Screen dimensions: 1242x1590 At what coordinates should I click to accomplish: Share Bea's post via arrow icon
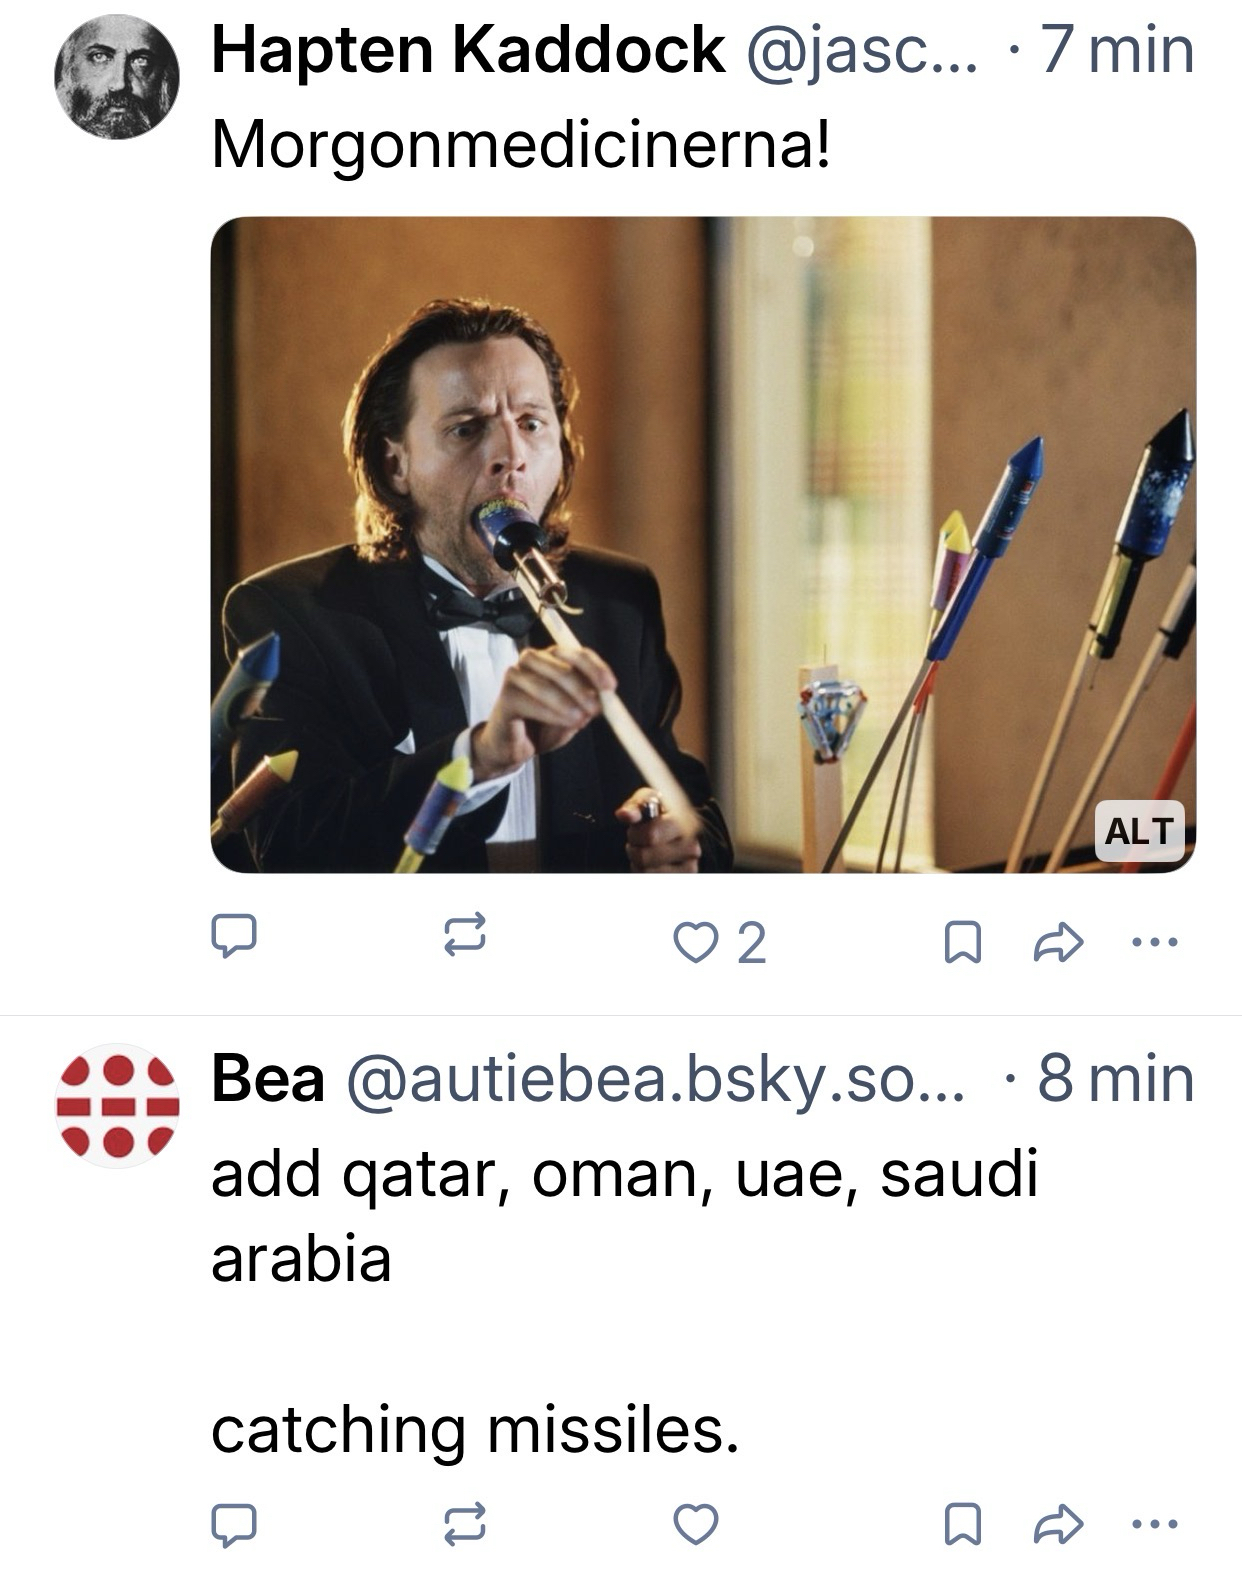pos(1058,1524)
